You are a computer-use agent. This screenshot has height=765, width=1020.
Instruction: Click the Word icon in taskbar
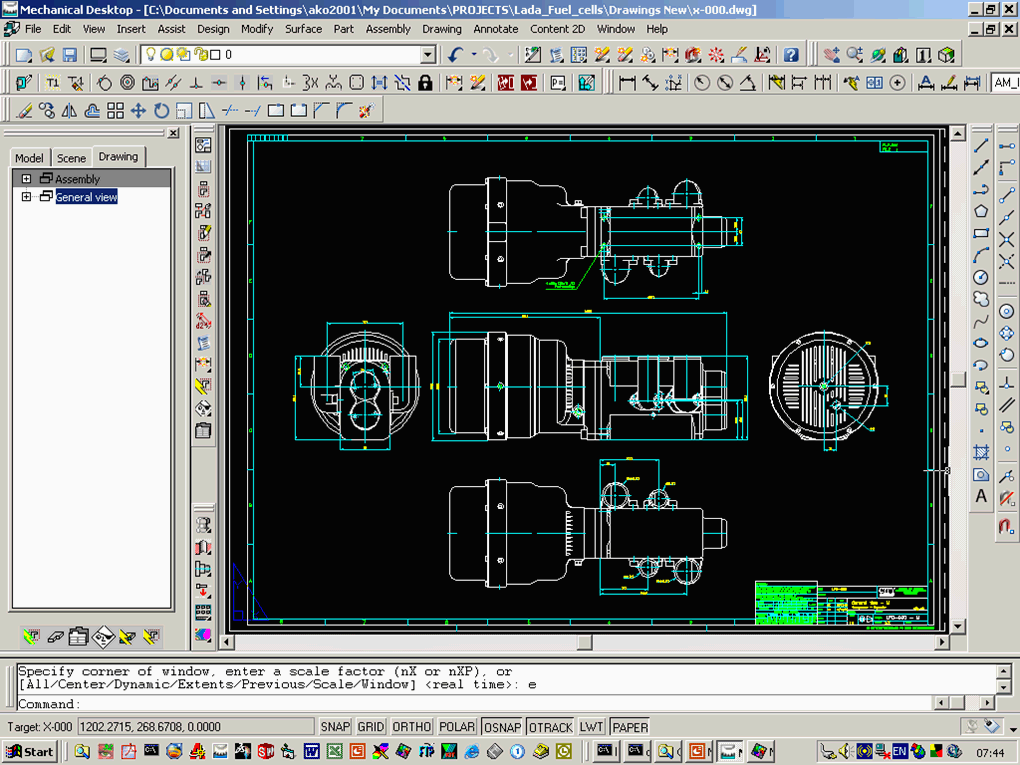[x=311, y=751]
